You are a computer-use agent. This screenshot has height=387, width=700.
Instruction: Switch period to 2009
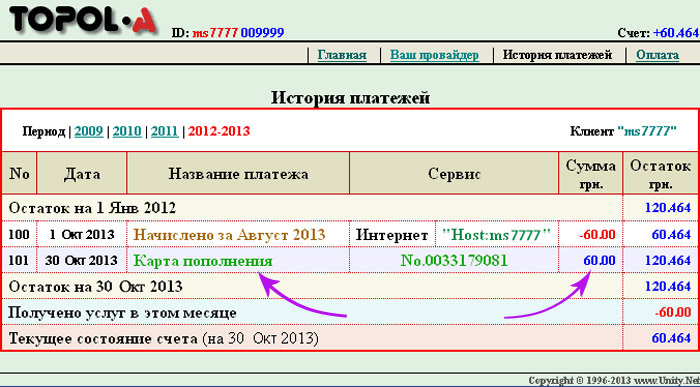[89, 131]
